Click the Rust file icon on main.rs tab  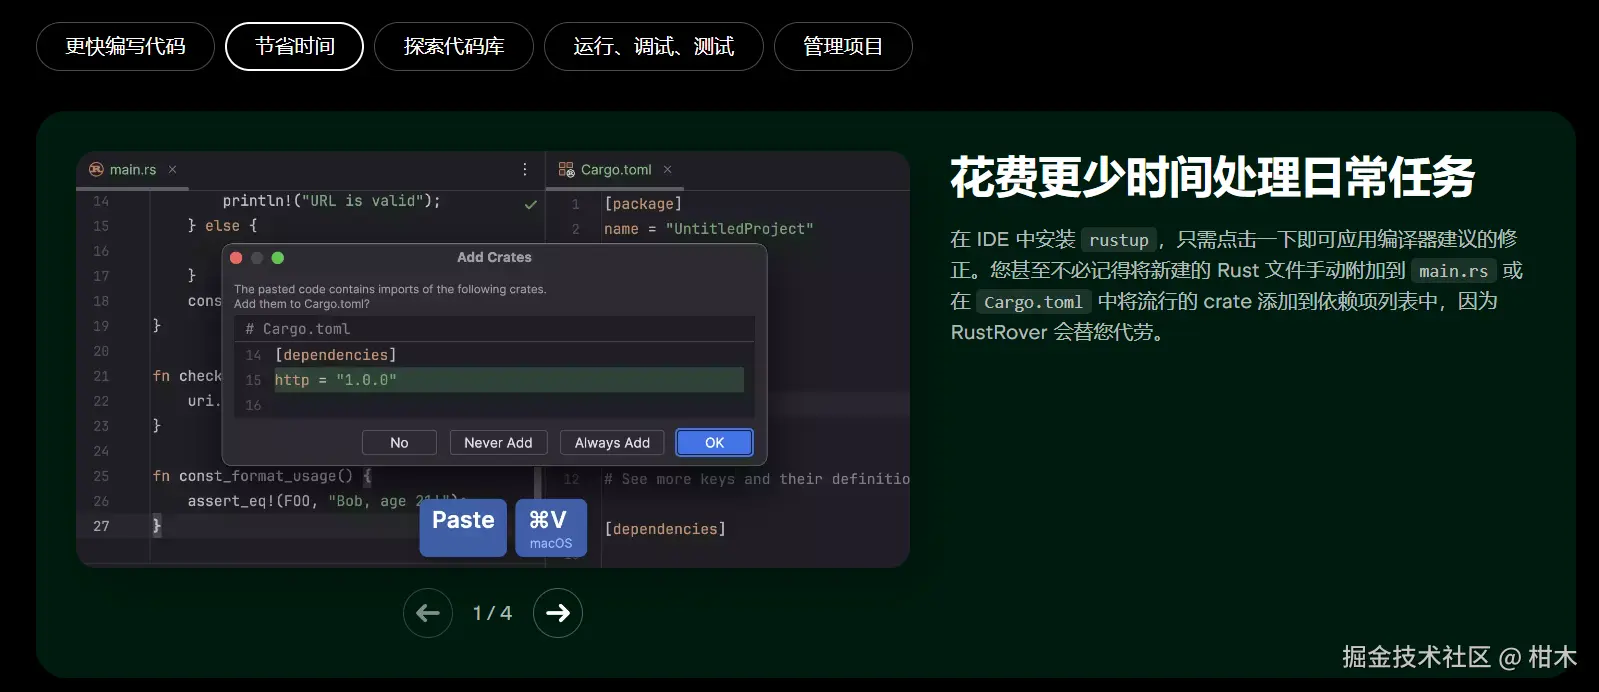point(96,170)
